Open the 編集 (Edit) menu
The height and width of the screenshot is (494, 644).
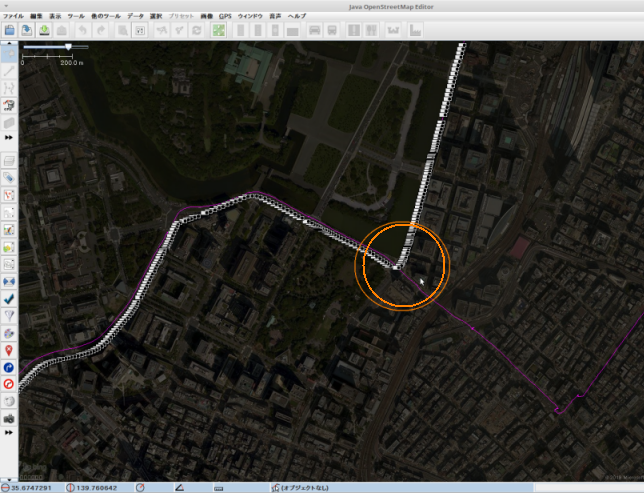(36, 16)
